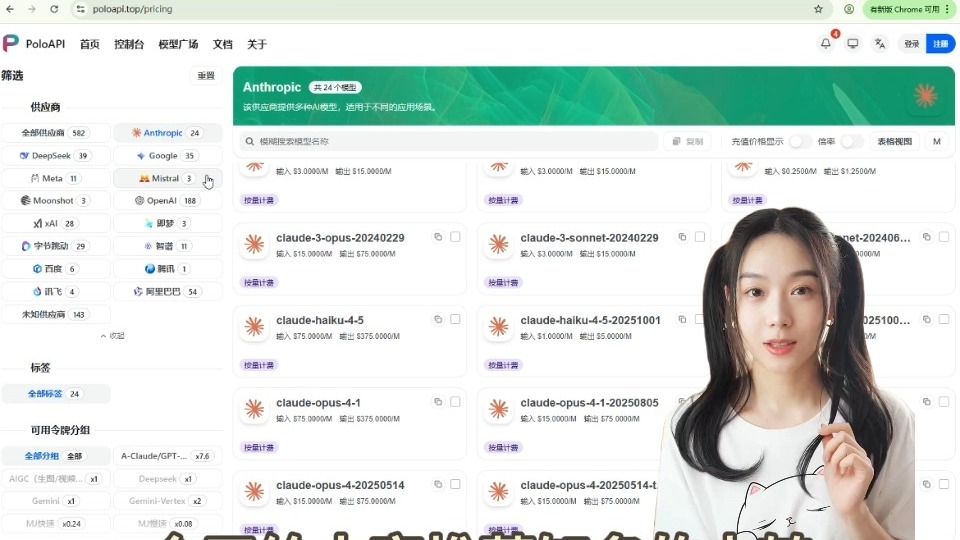Select the A-Claude/GPT token group

click(x=167, y=456)
